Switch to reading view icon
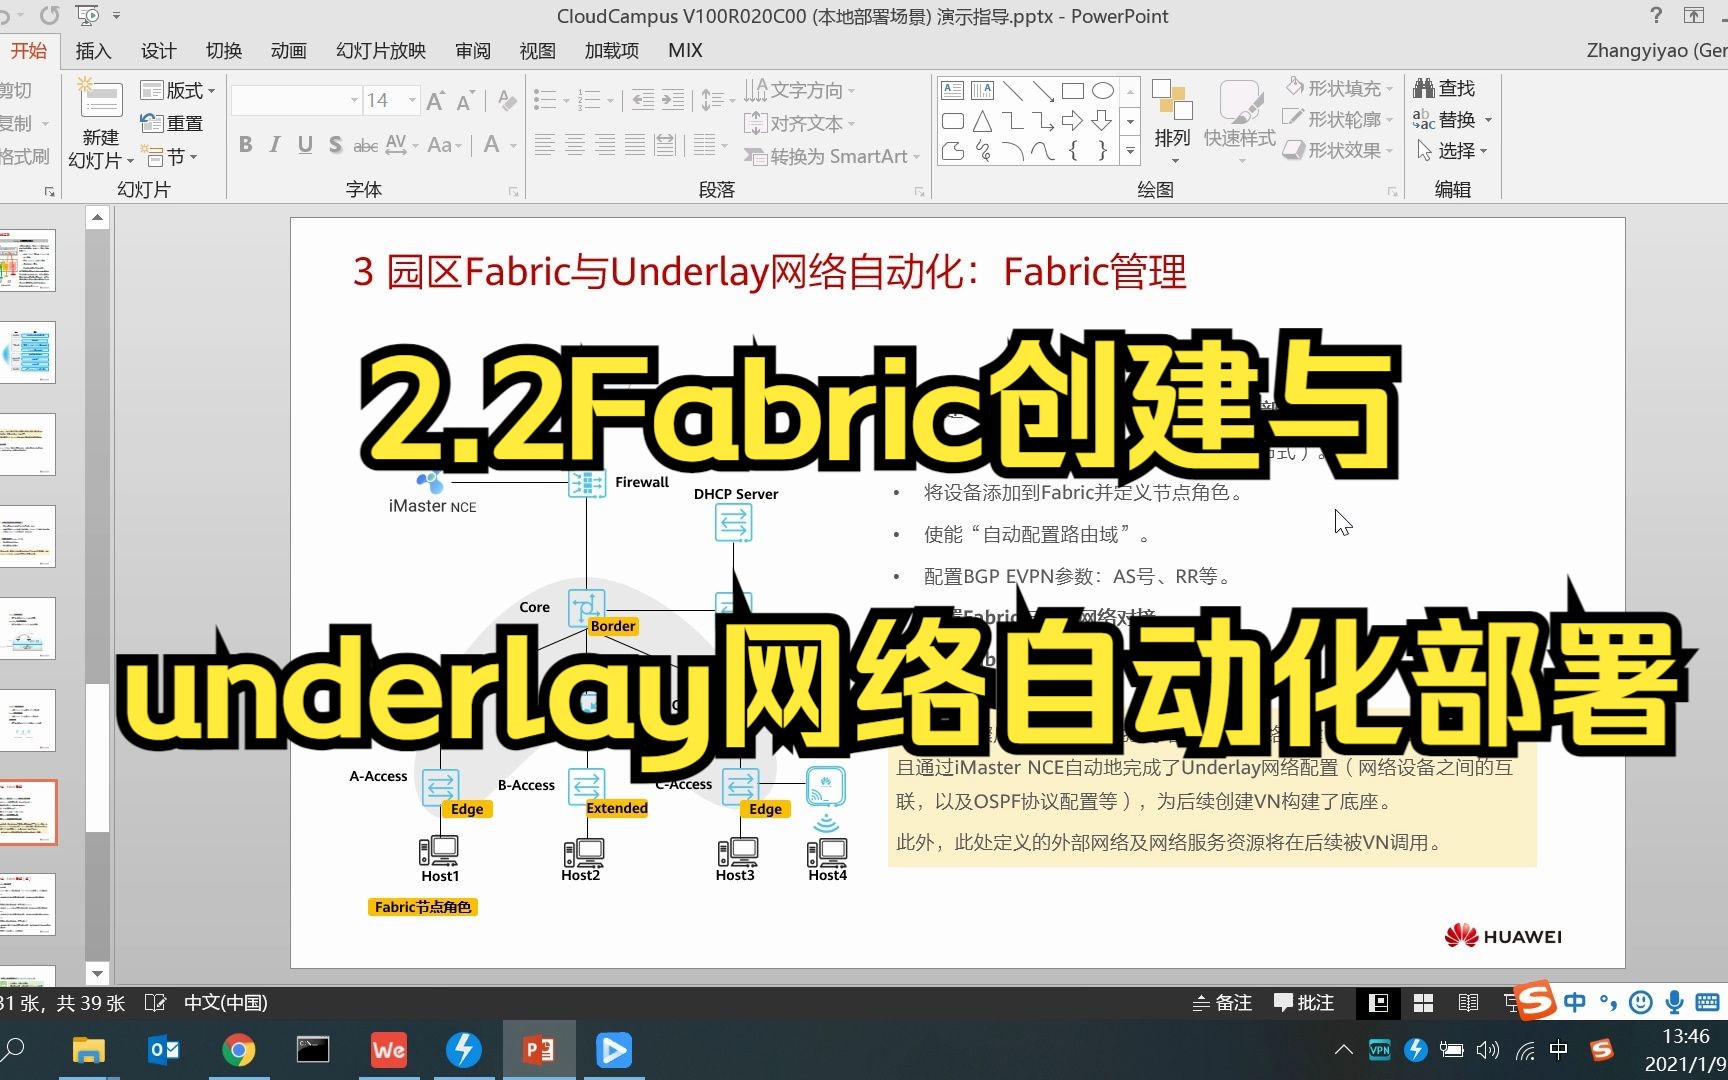This screenshot has width=1728, height=1080. coord(1468,1003)
